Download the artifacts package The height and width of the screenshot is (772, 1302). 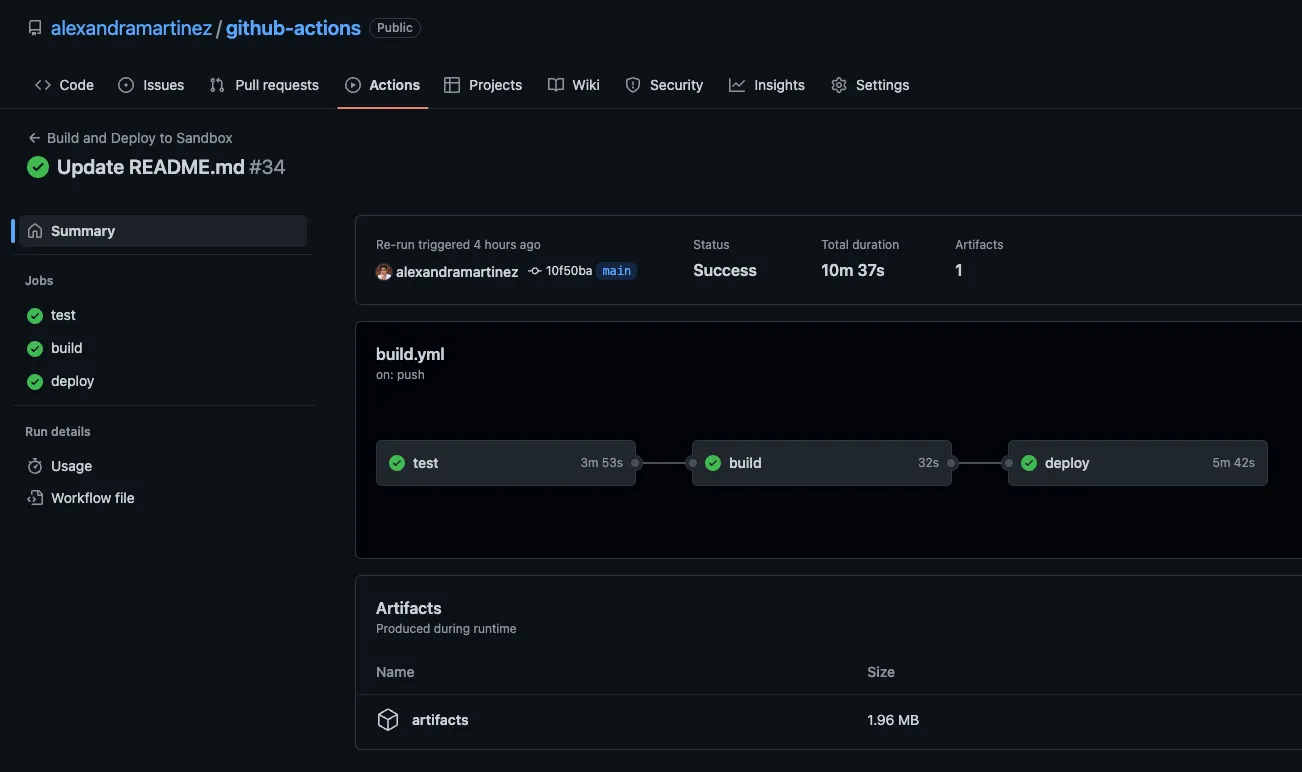pyautogui.click(x=440, y=720)
